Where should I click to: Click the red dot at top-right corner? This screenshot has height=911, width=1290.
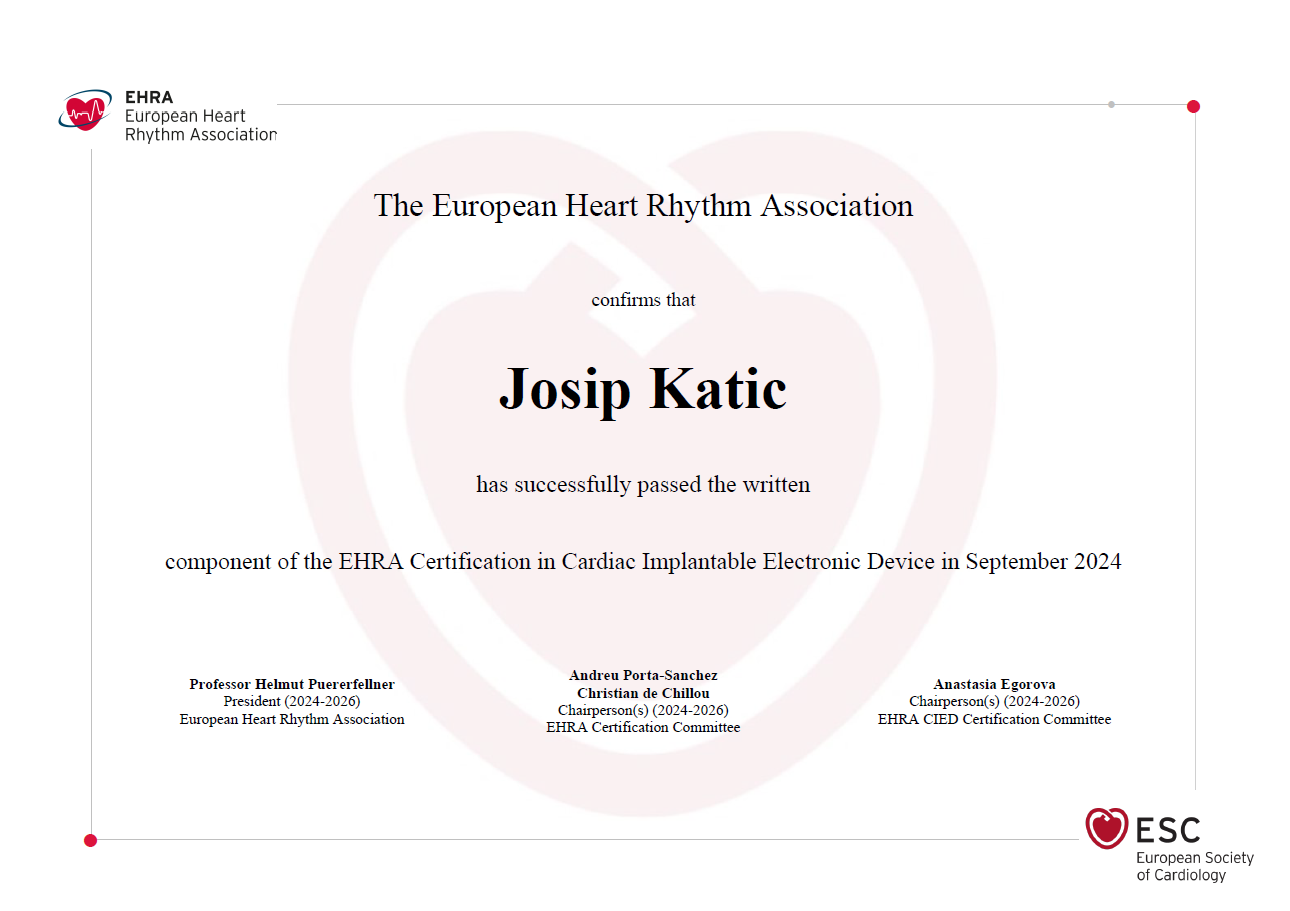[x=1193, y=106]
